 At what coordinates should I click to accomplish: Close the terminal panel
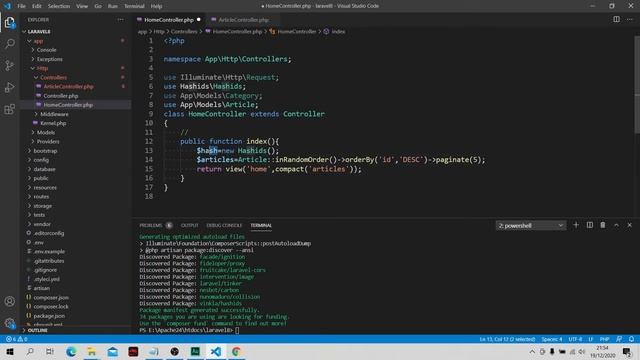[x=629, y=225]
